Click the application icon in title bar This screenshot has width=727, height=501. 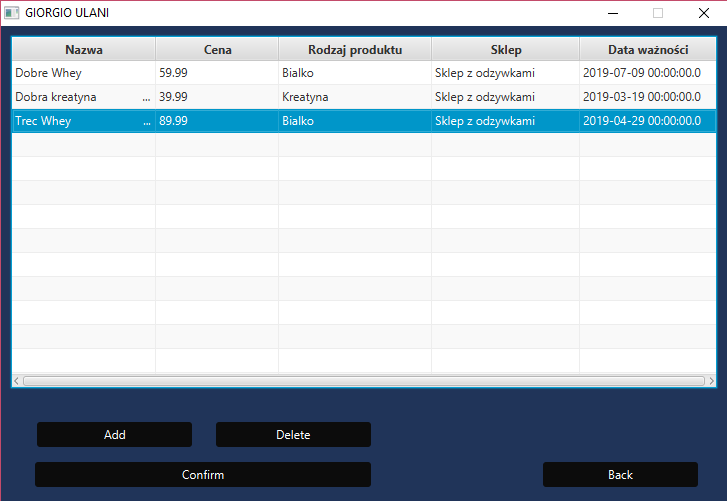[x=12, y=13]
